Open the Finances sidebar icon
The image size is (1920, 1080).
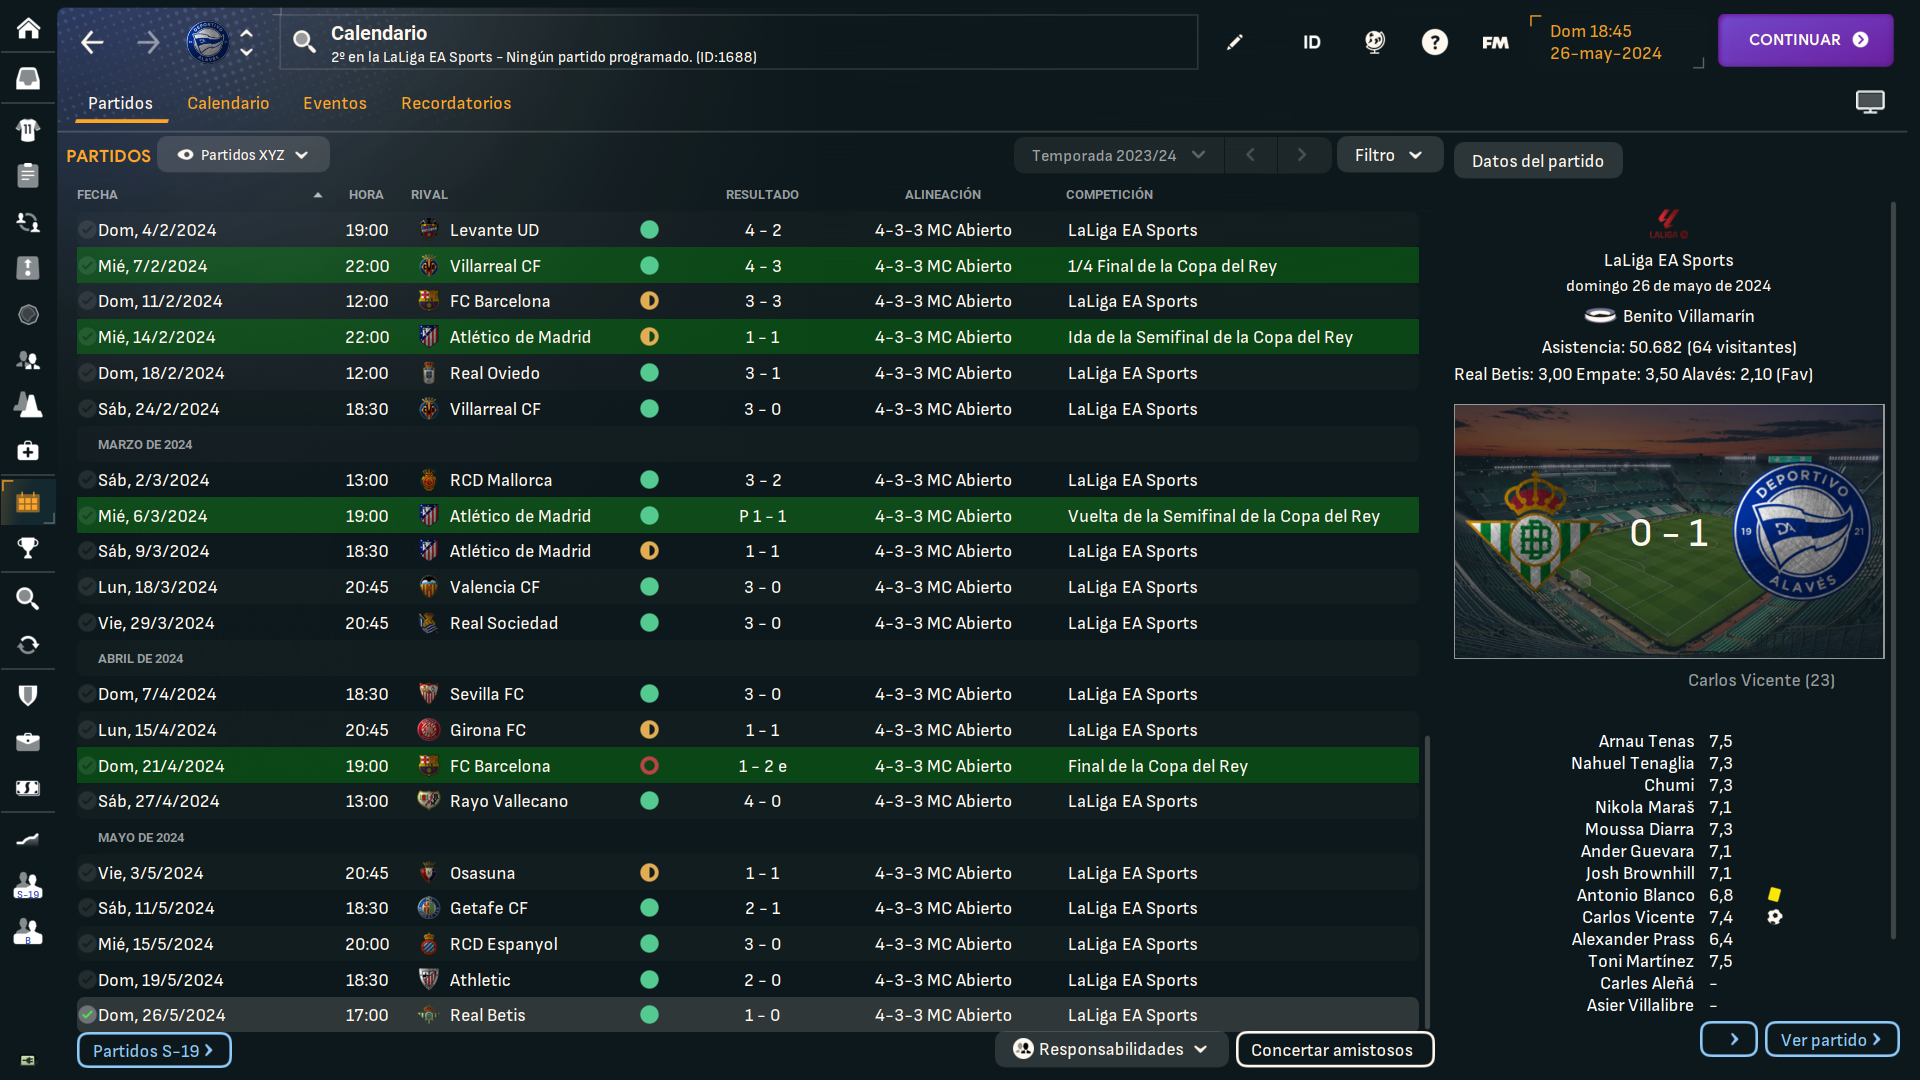pyautogui.click(x=28, y=788)
